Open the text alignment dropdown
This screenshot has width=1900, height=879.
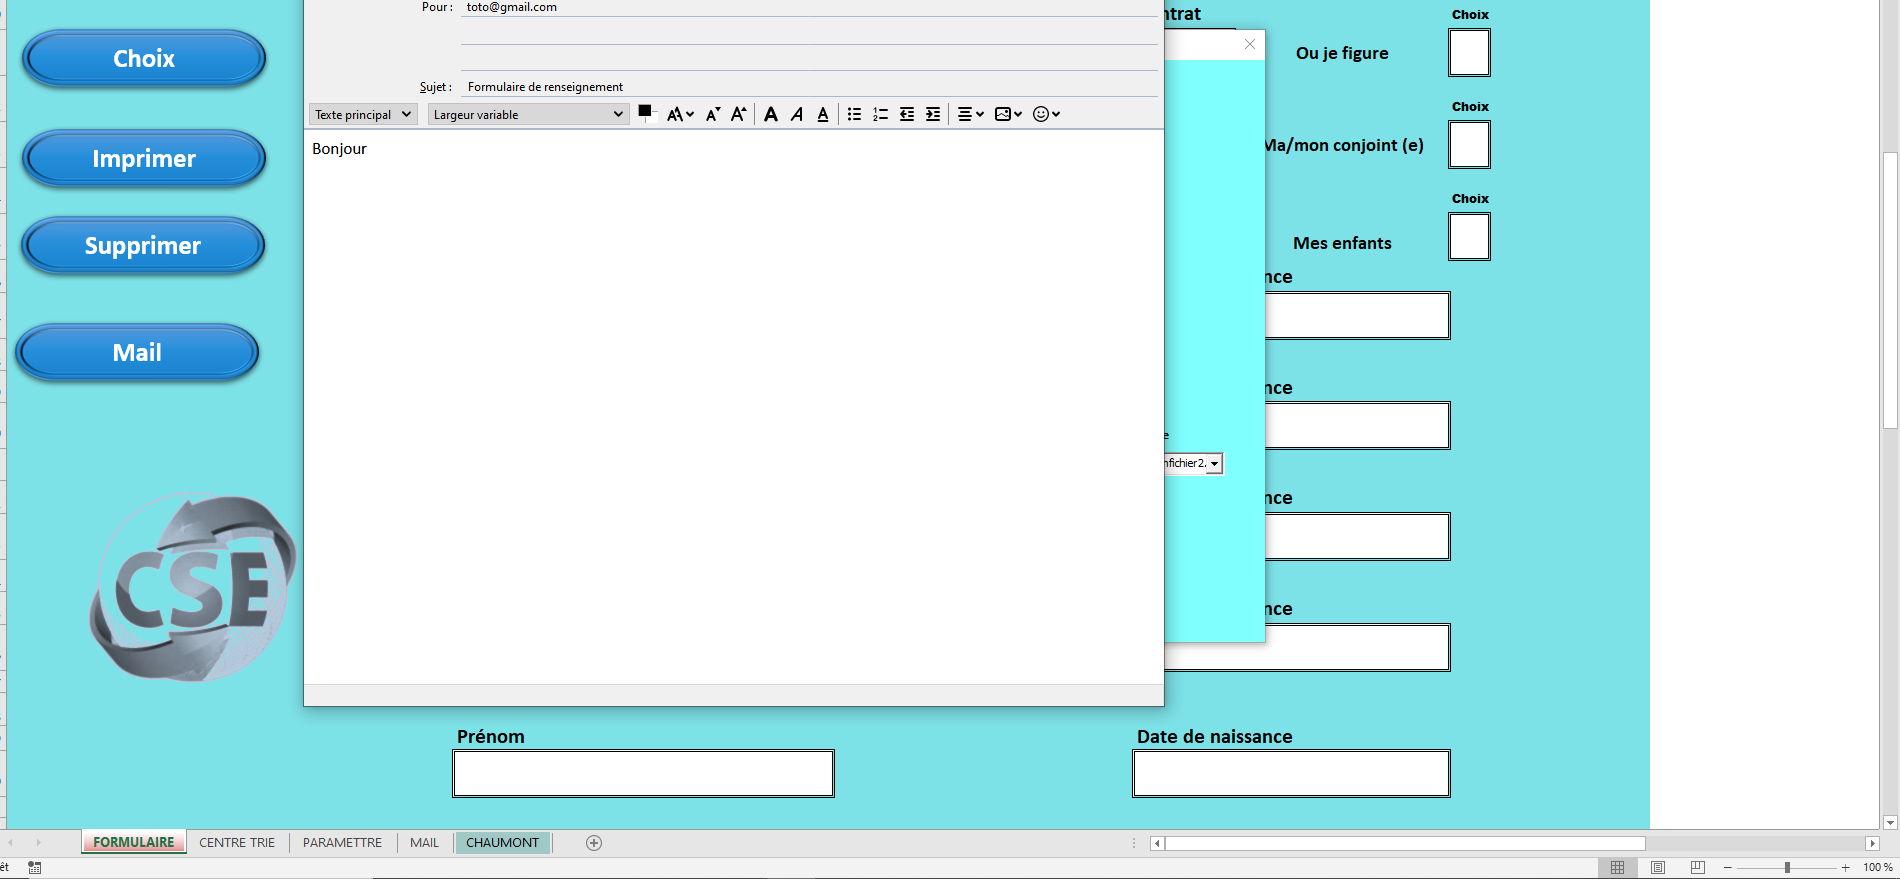coord(970,114)
